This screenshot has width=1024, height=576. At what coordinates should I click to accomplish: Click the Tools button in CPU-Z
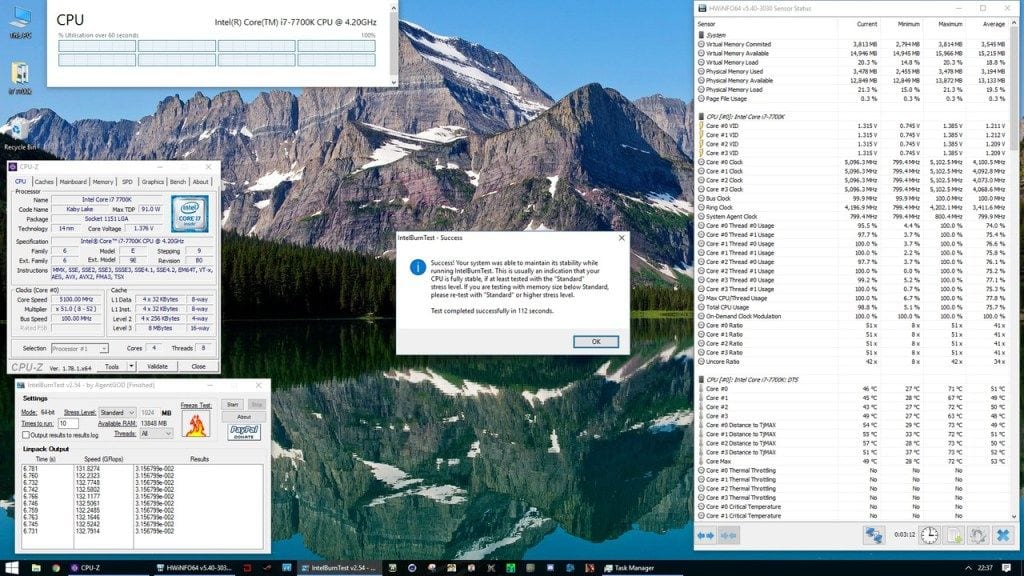tap(112, 366)
